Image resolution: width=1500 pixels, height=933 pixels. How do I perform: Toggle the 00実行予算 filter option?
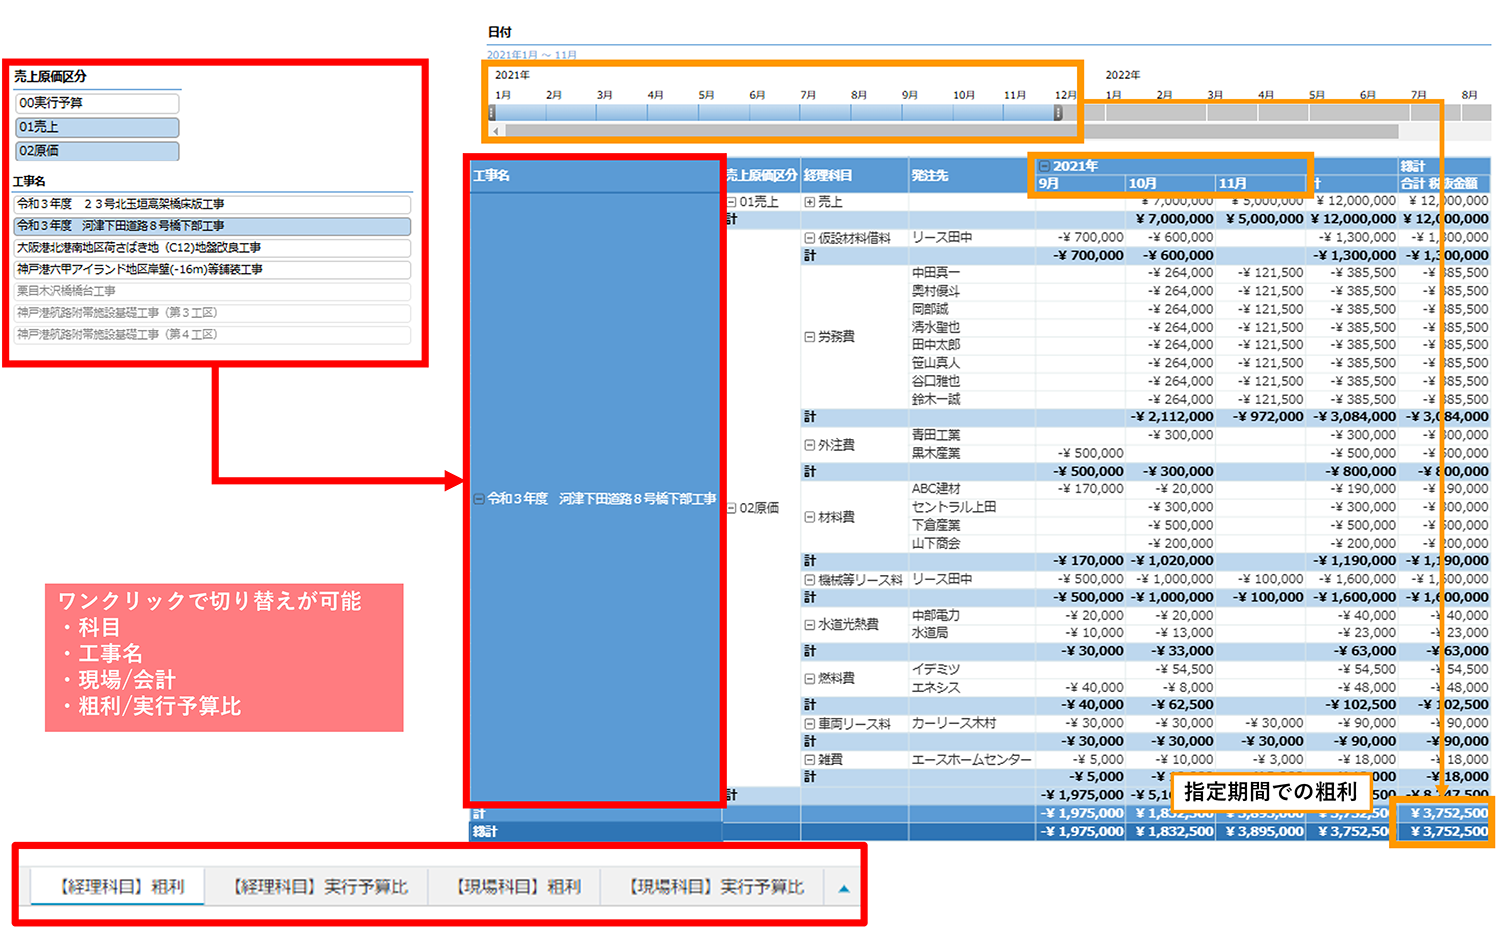(97, 103)
